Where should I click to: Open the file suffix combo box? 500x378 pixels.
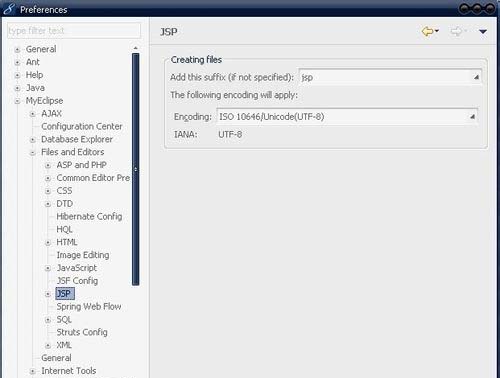tap(390, 77)
